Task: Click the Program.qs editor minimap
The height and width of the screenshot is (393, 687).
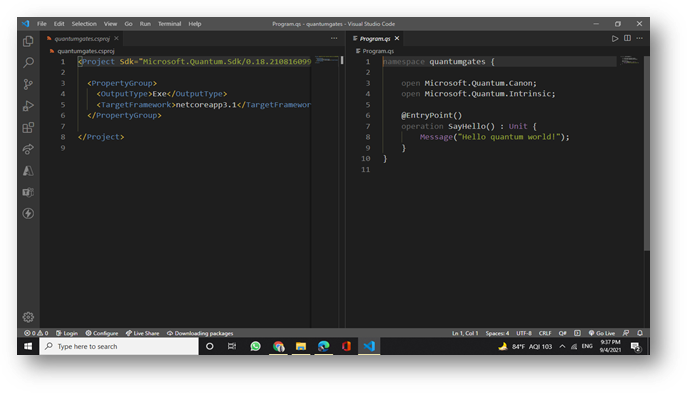Action: tap(629, 60)
